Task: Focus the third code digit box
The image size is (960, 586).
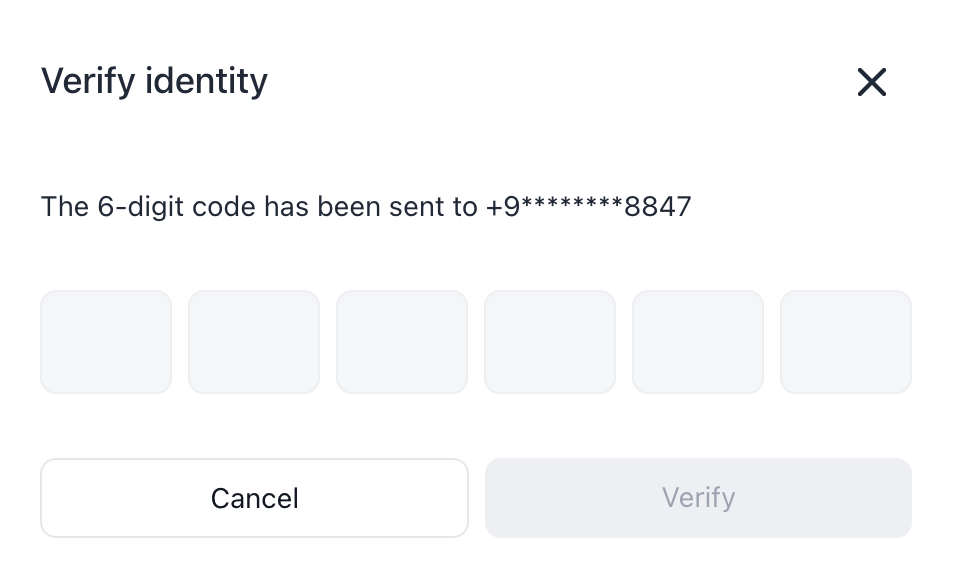Action: [x=402, y=342]
